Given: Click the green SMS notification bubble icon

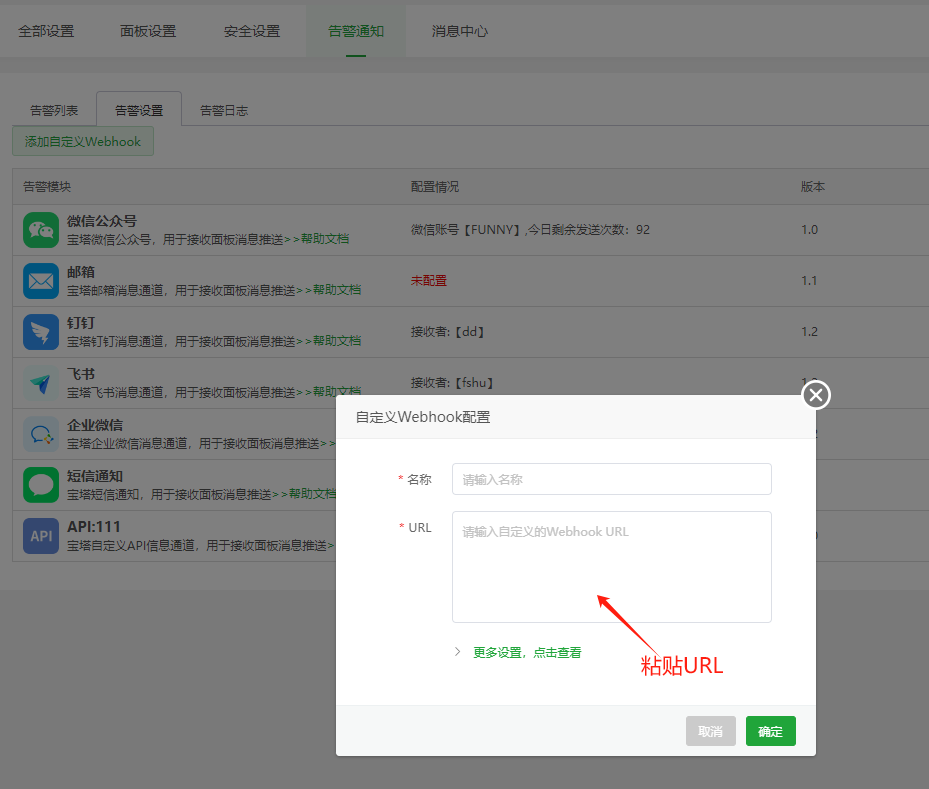Looking at the screenshot, I should tap(41, 485).
